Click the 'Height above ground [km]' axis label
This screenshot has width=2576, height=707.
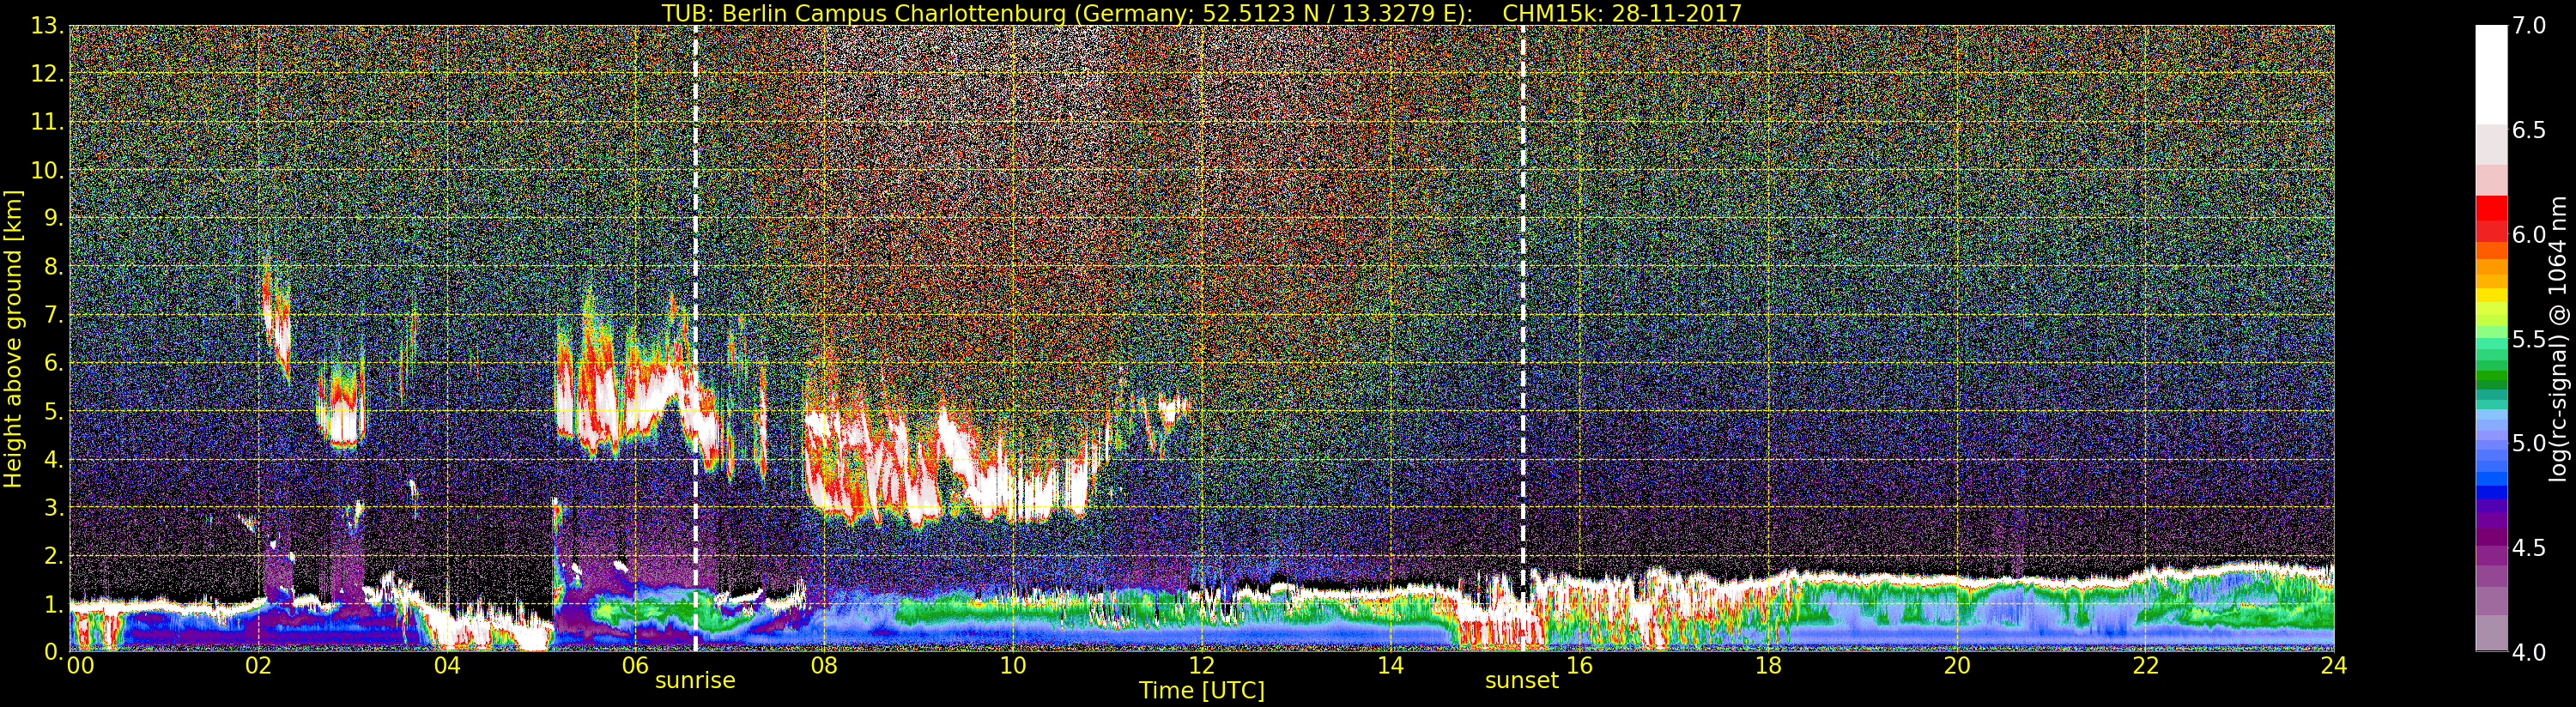click(x=13, y=338)
